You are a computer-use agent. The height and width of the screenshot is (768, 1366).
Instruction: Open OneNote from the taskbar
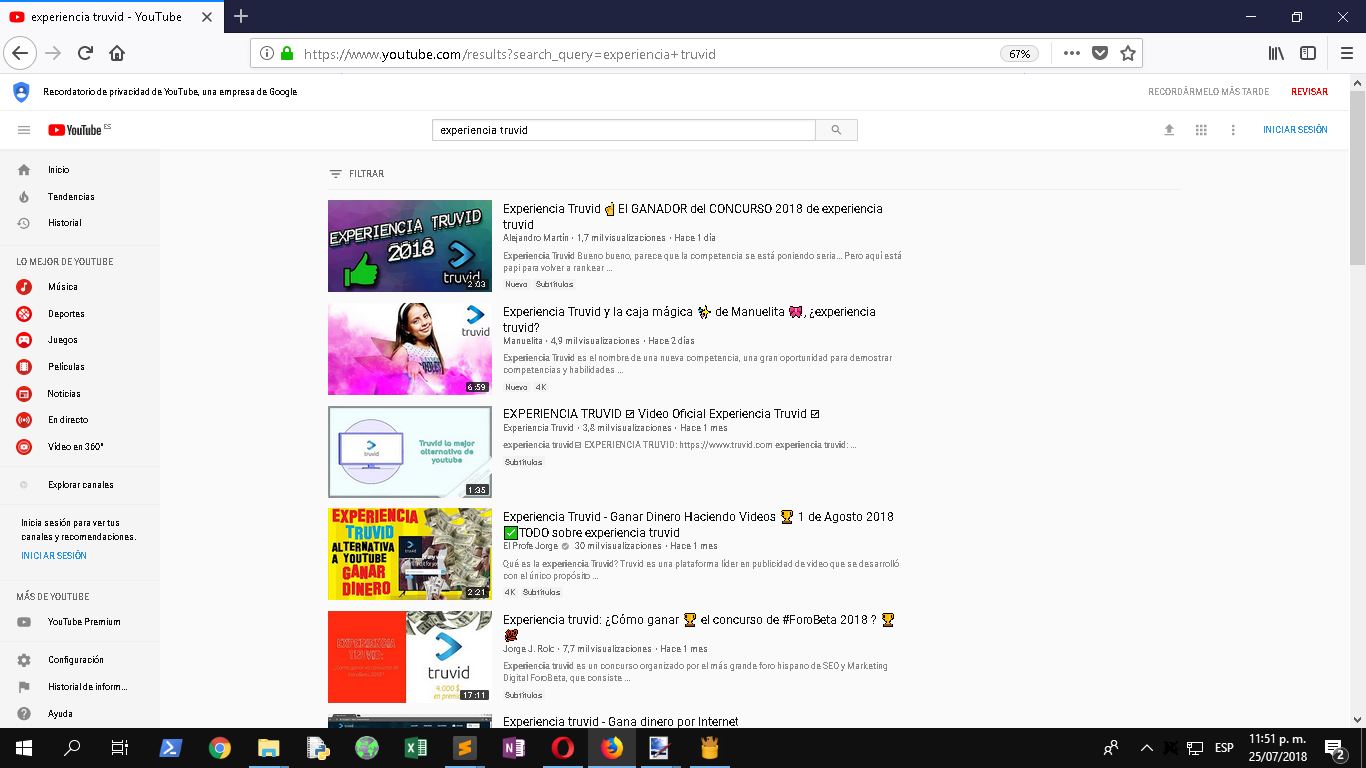click(513, 747)
